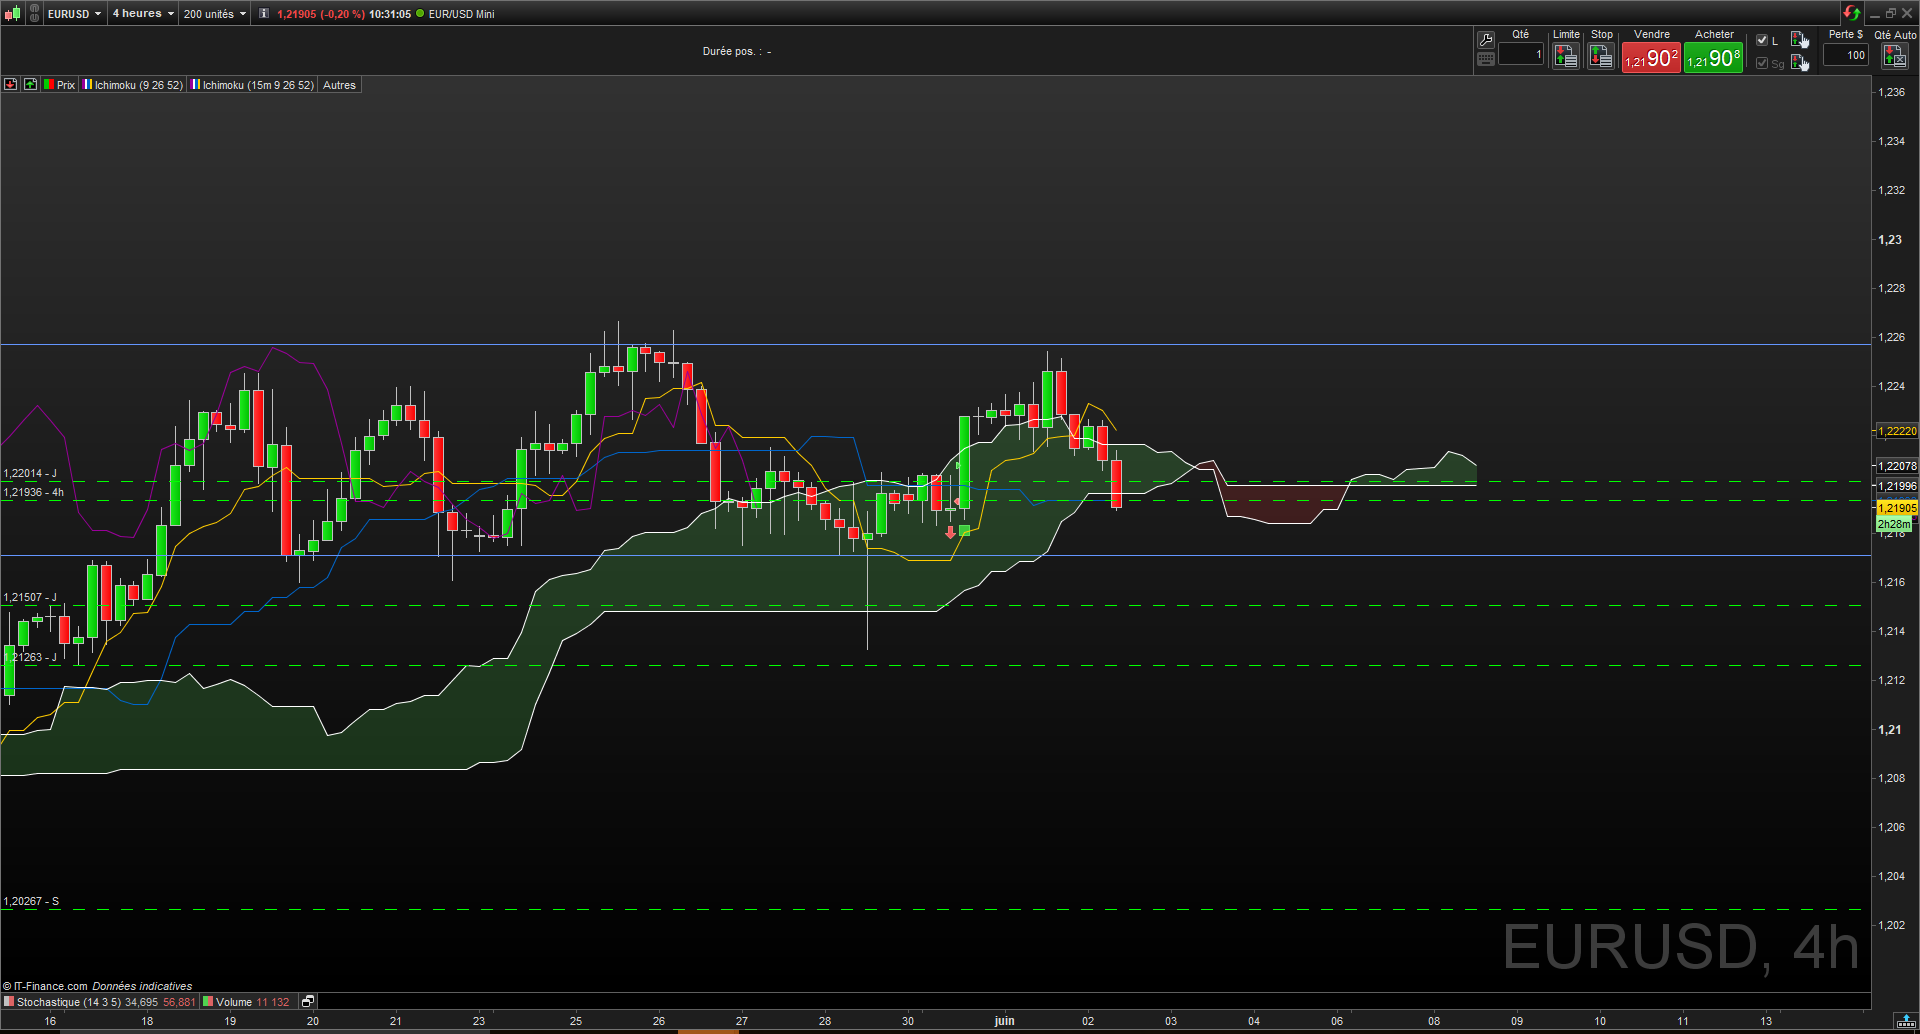
Task: Click the Qté Auto icon
Action: (x=1894, y=57)
